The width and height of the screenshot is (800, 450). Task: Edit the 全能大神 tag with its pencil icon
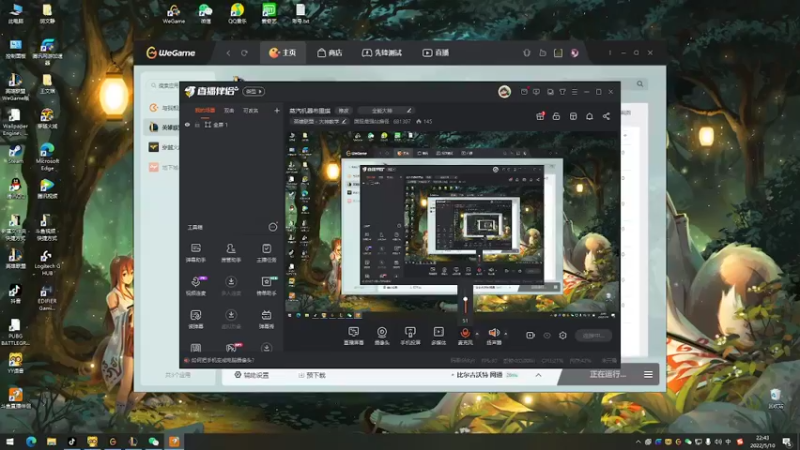click(409, 110)
